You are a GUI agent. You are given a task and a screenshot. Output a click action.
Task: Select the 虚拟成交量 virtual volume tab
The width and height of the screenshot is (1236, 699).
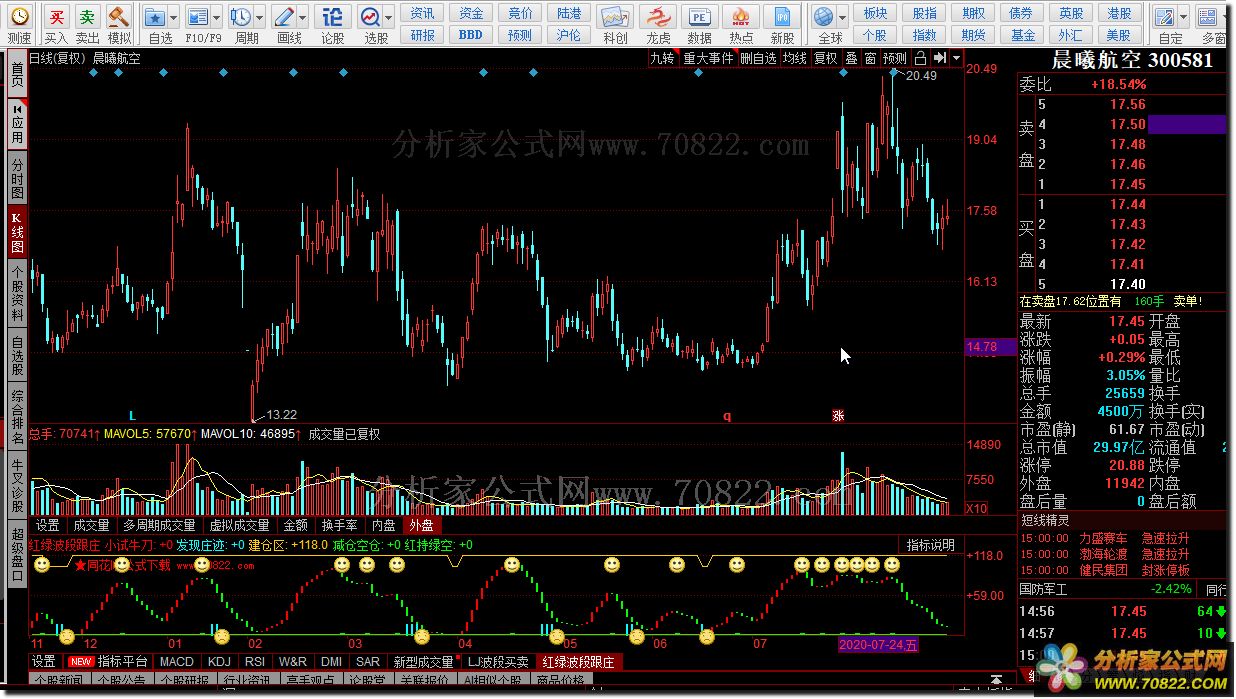[x=239, y=524]
